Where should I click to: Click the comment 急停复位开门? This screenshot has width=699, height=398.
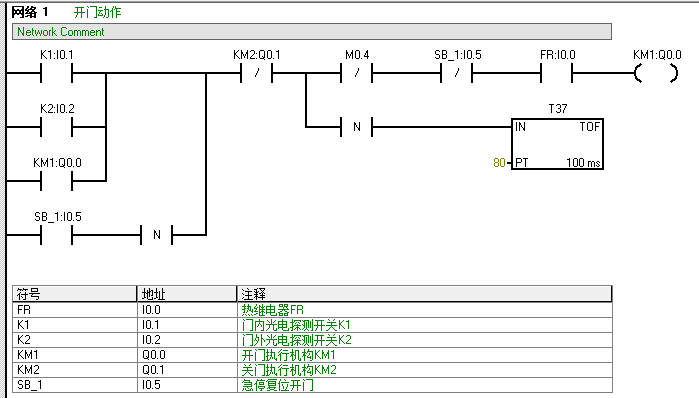pos(277,385)
